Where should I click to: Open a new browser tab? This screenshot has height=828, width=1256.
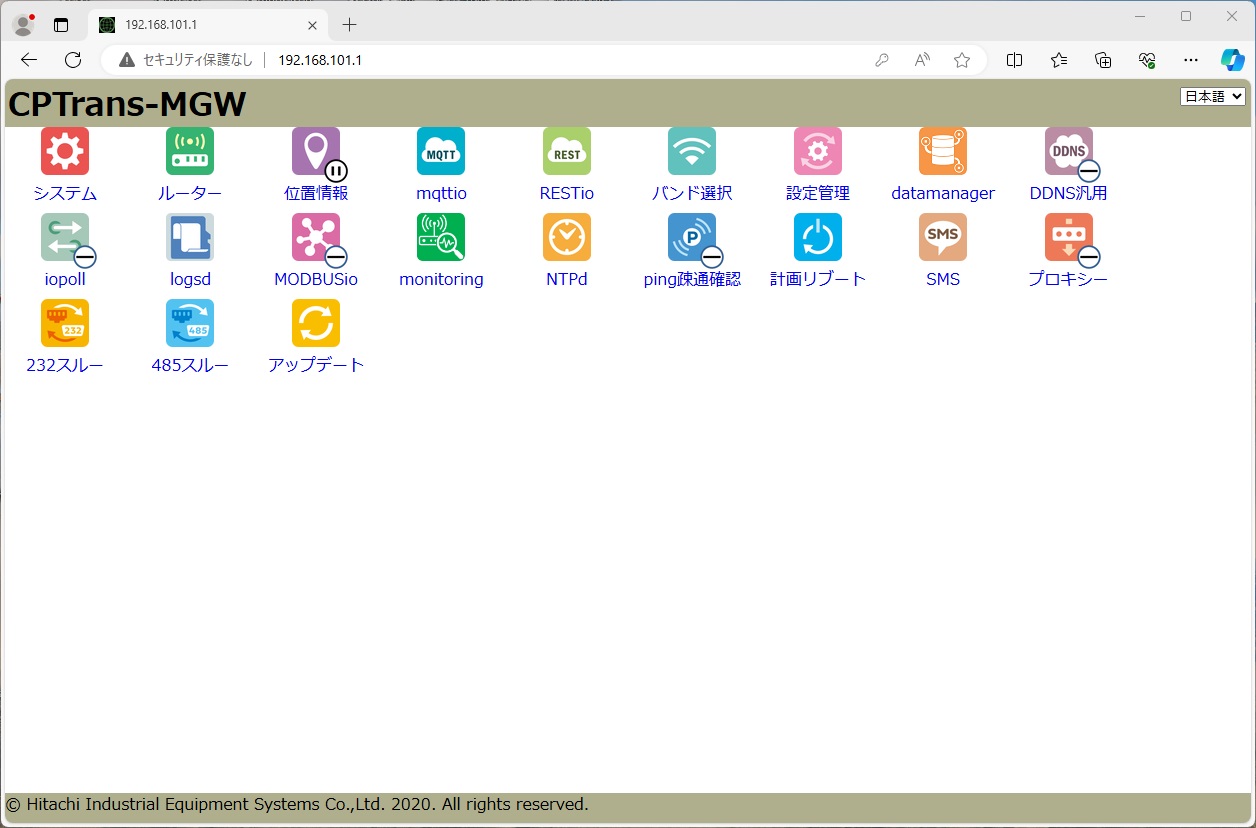[x=349, y=25]
